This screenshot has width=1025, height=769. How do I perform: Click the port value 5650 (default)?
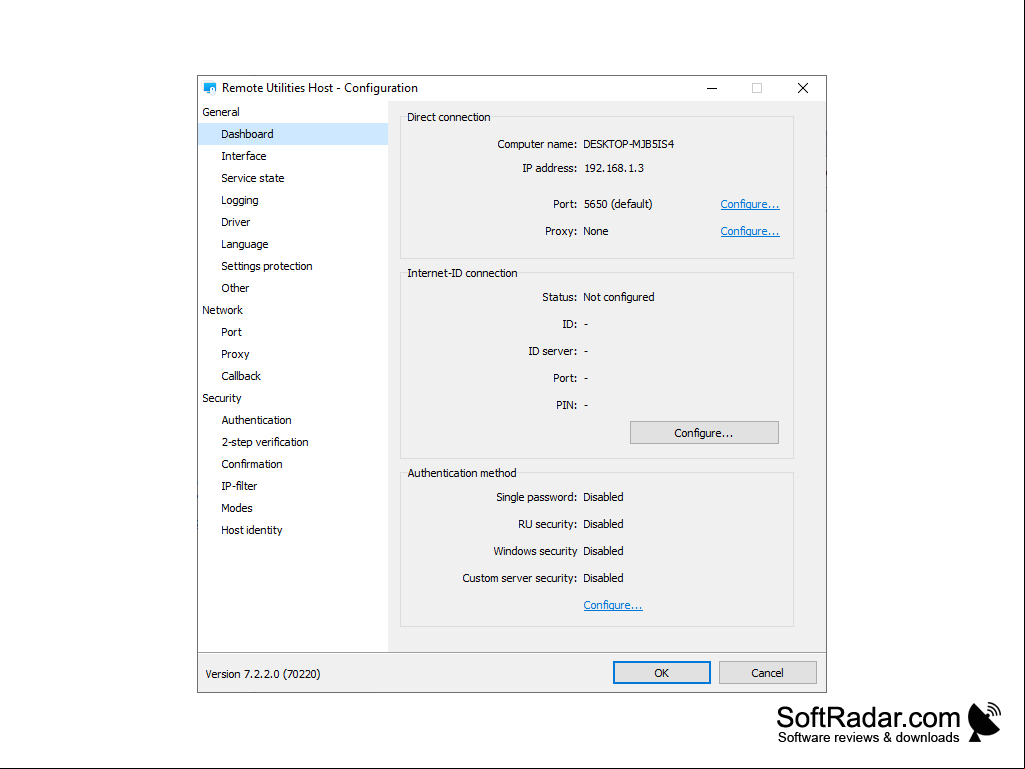[x=618, y=204]
